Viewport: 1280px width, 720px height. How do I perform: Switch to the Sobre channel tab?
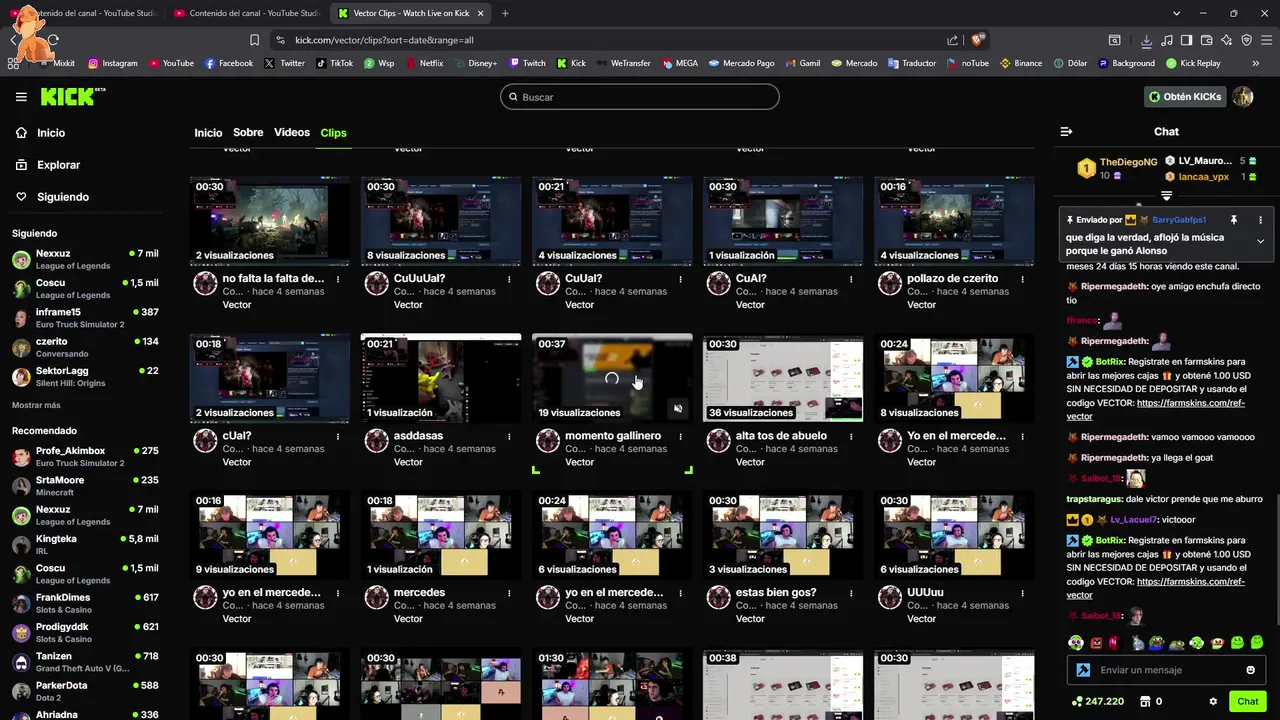click(248, 133)
